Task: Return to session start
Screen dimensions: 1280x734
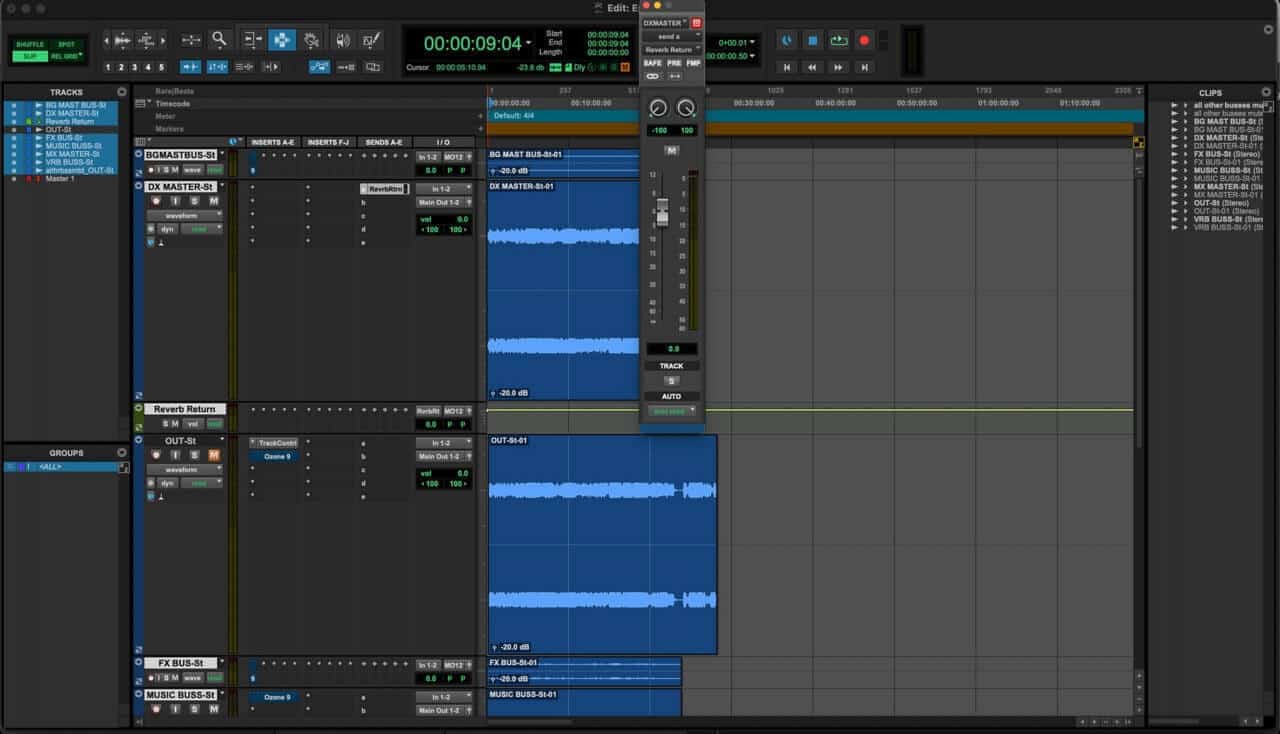Action: [x=787, y=67]
